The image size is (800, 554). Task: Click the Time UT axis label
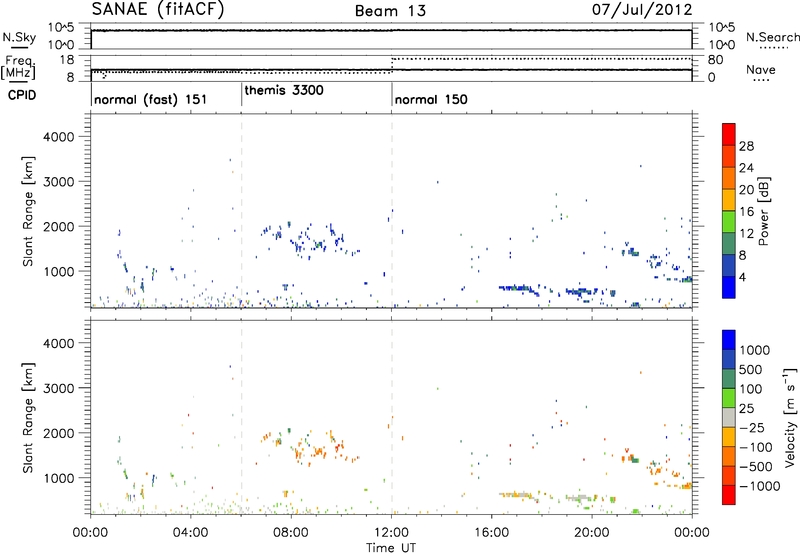391,548
